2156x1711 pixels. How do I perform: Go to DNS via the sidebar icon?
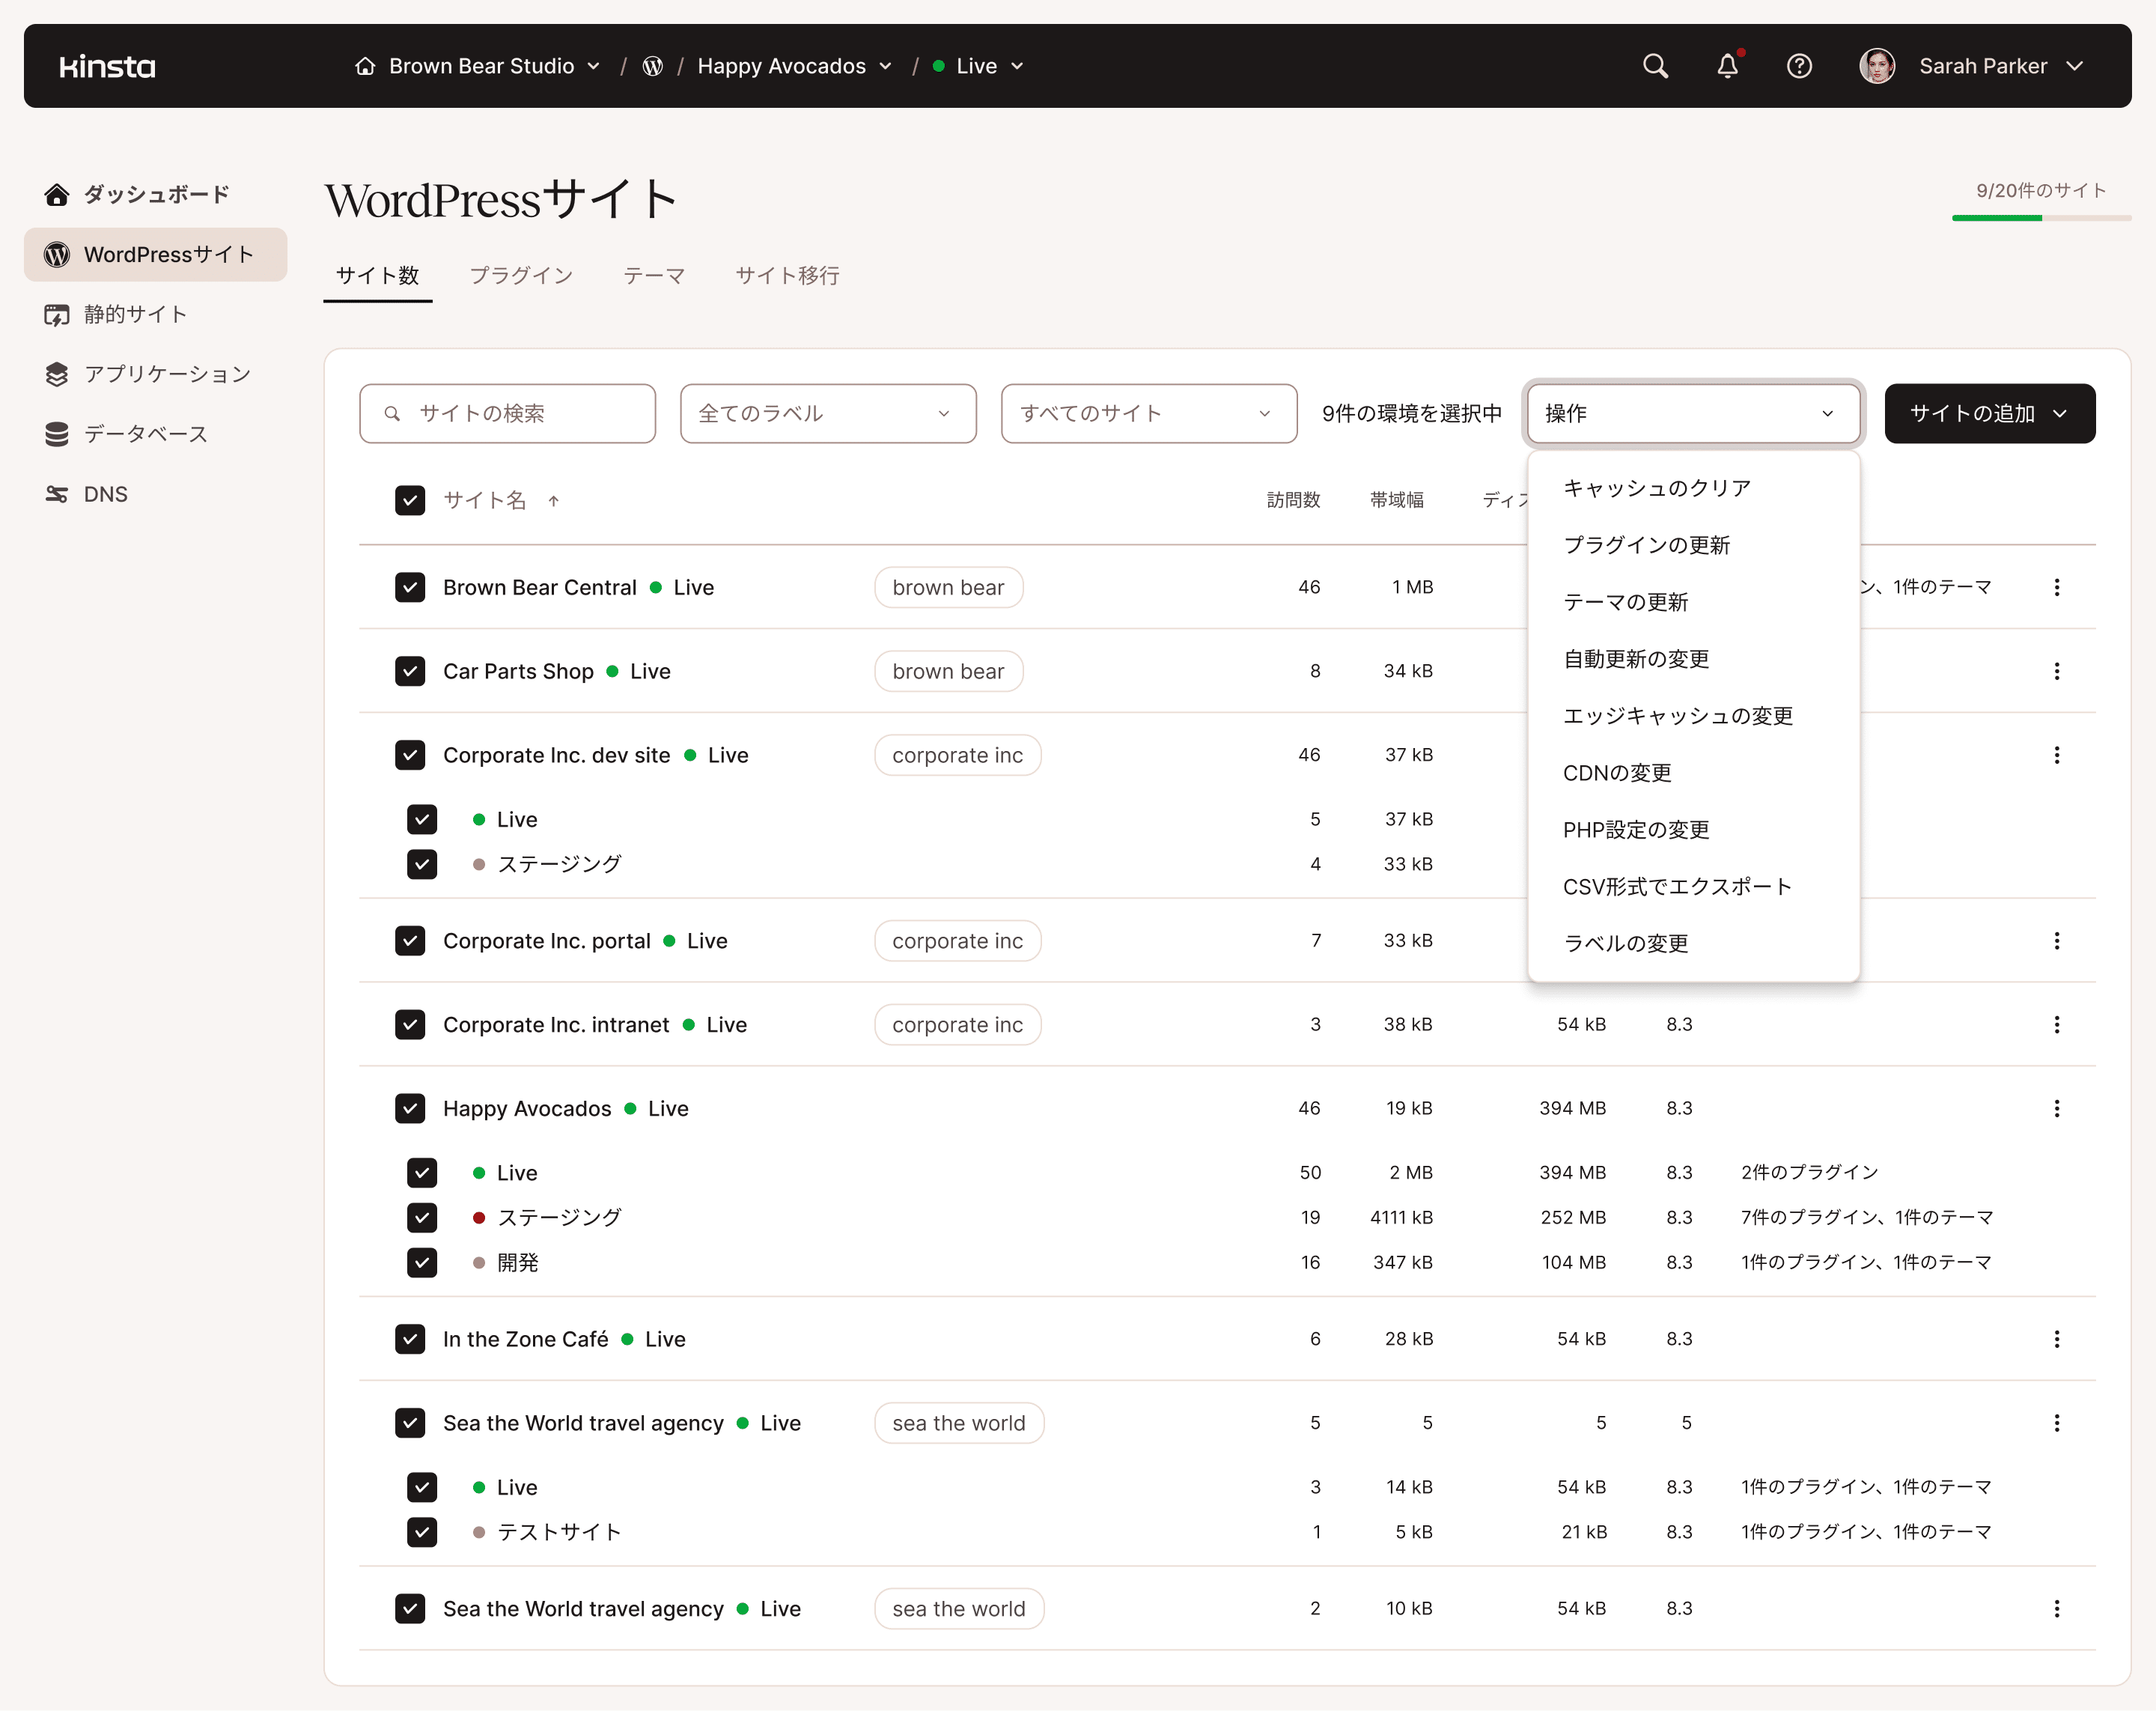105,493
